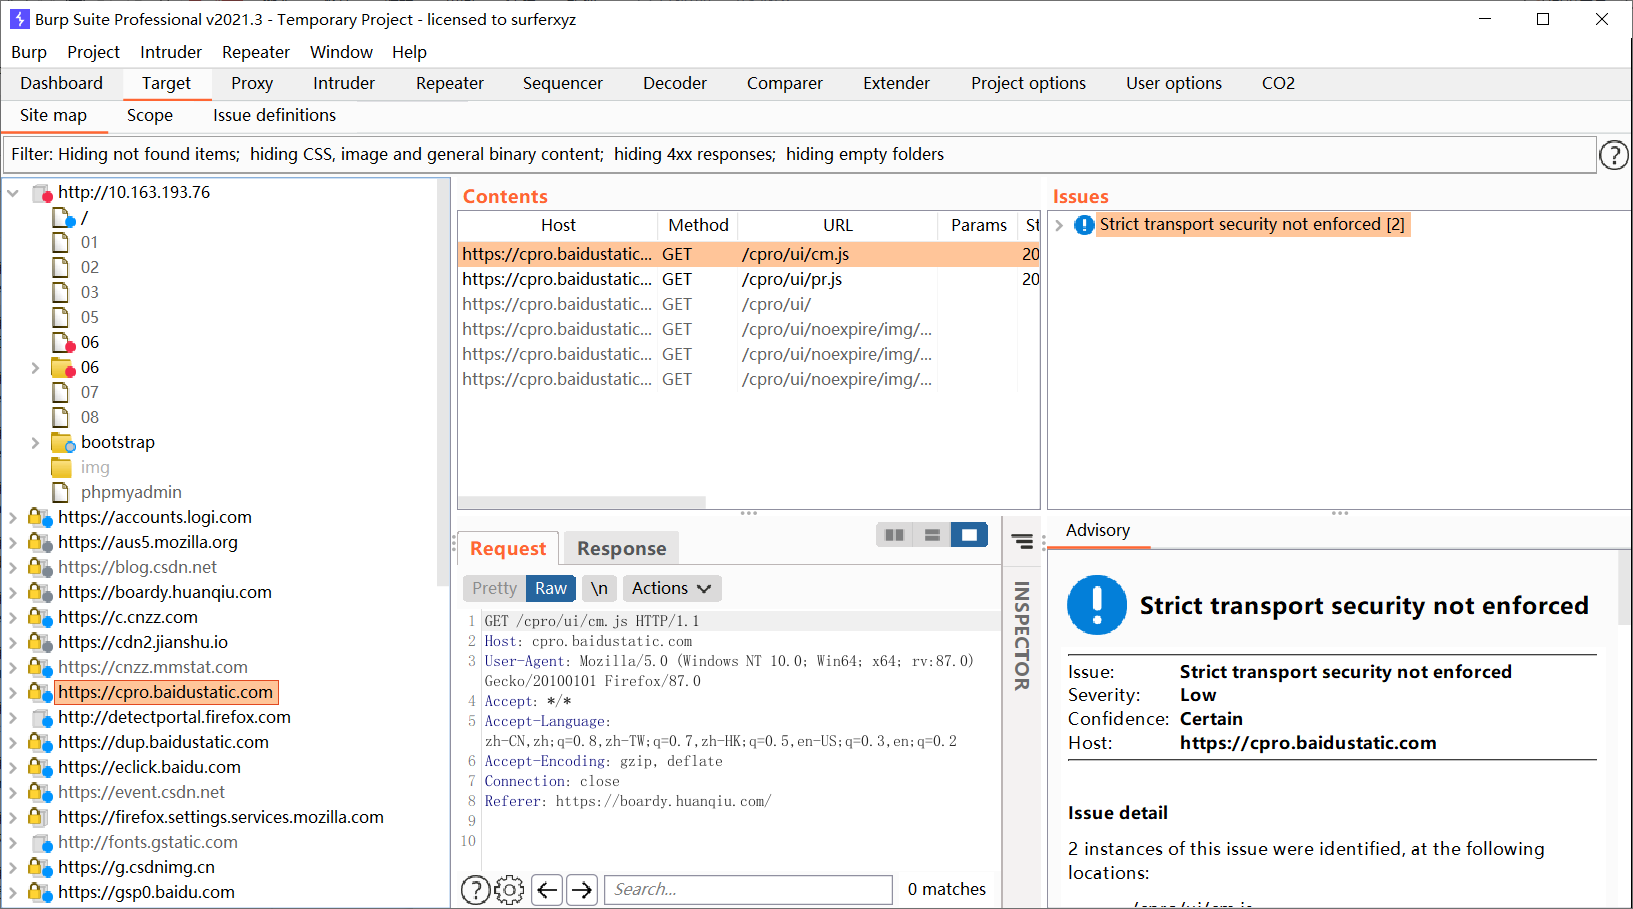Click lock icon for https://firefox.settings.services.mozilla.com
The image size is (1633, 909).
click(38, 817)
